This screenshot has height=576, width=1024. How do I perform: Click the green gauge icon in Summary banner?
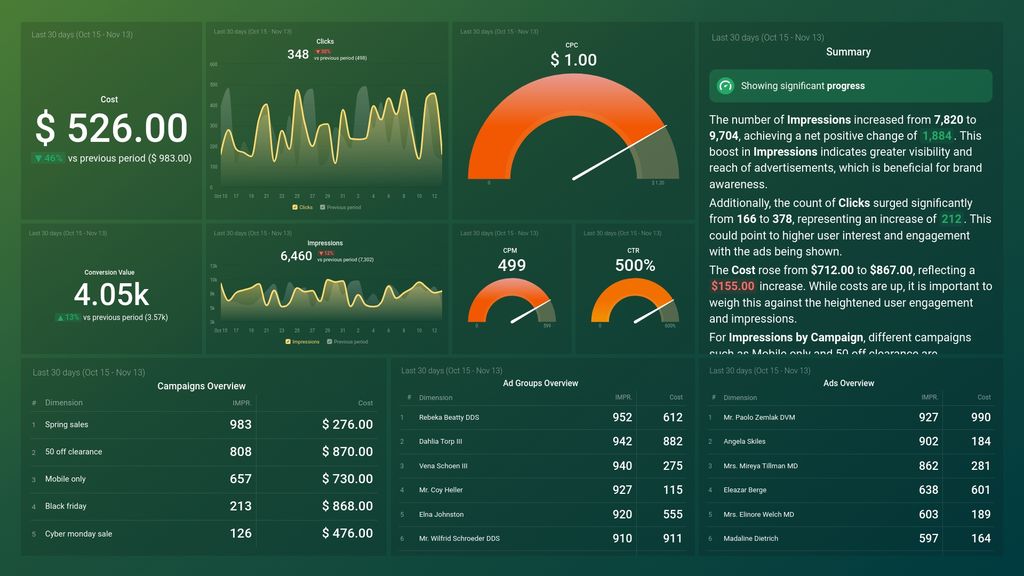(726, 86)
